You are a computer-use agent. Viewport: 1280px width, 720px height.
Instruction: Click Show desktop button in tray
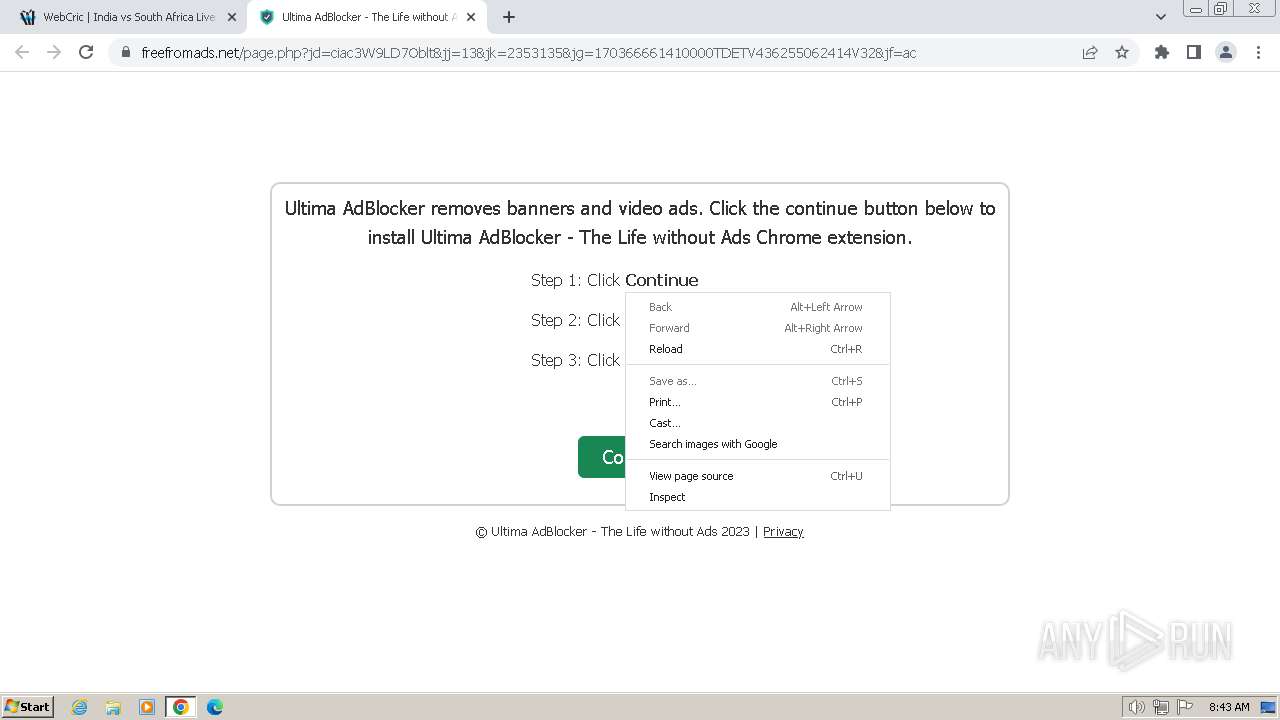point(1267,707)
